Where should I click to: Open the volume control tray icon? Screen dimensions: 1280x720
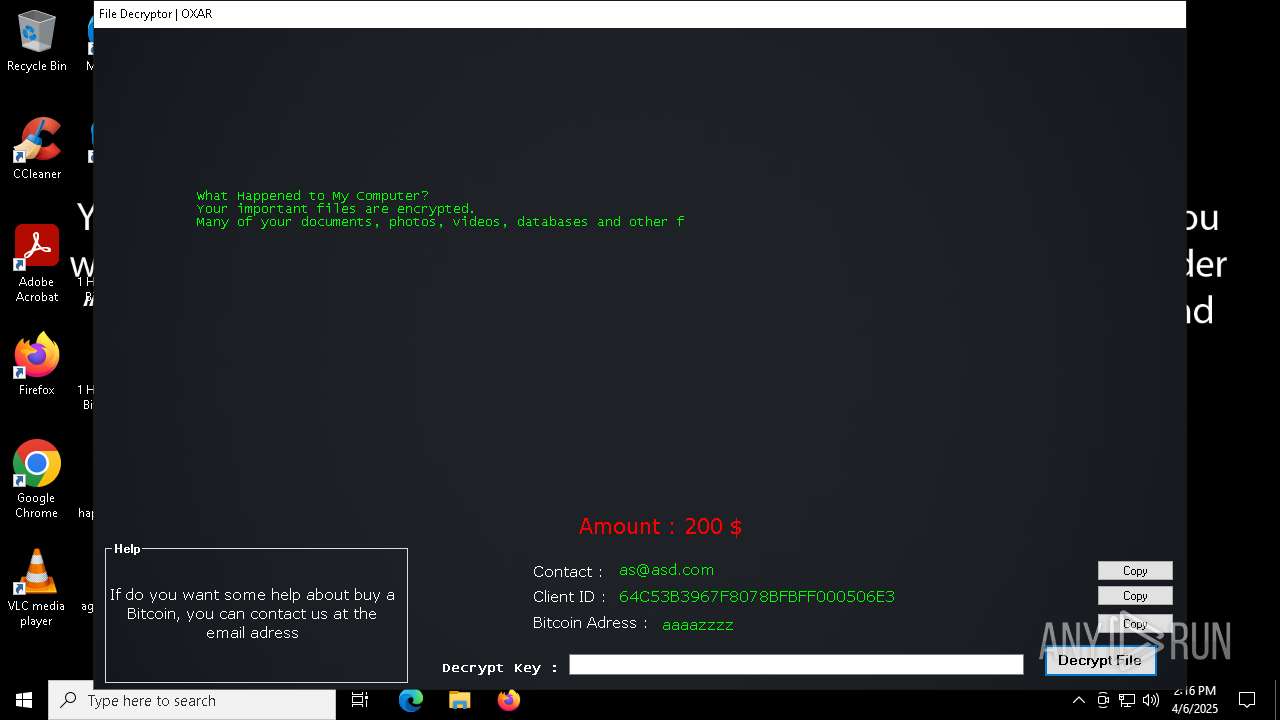coord(1151,701)
